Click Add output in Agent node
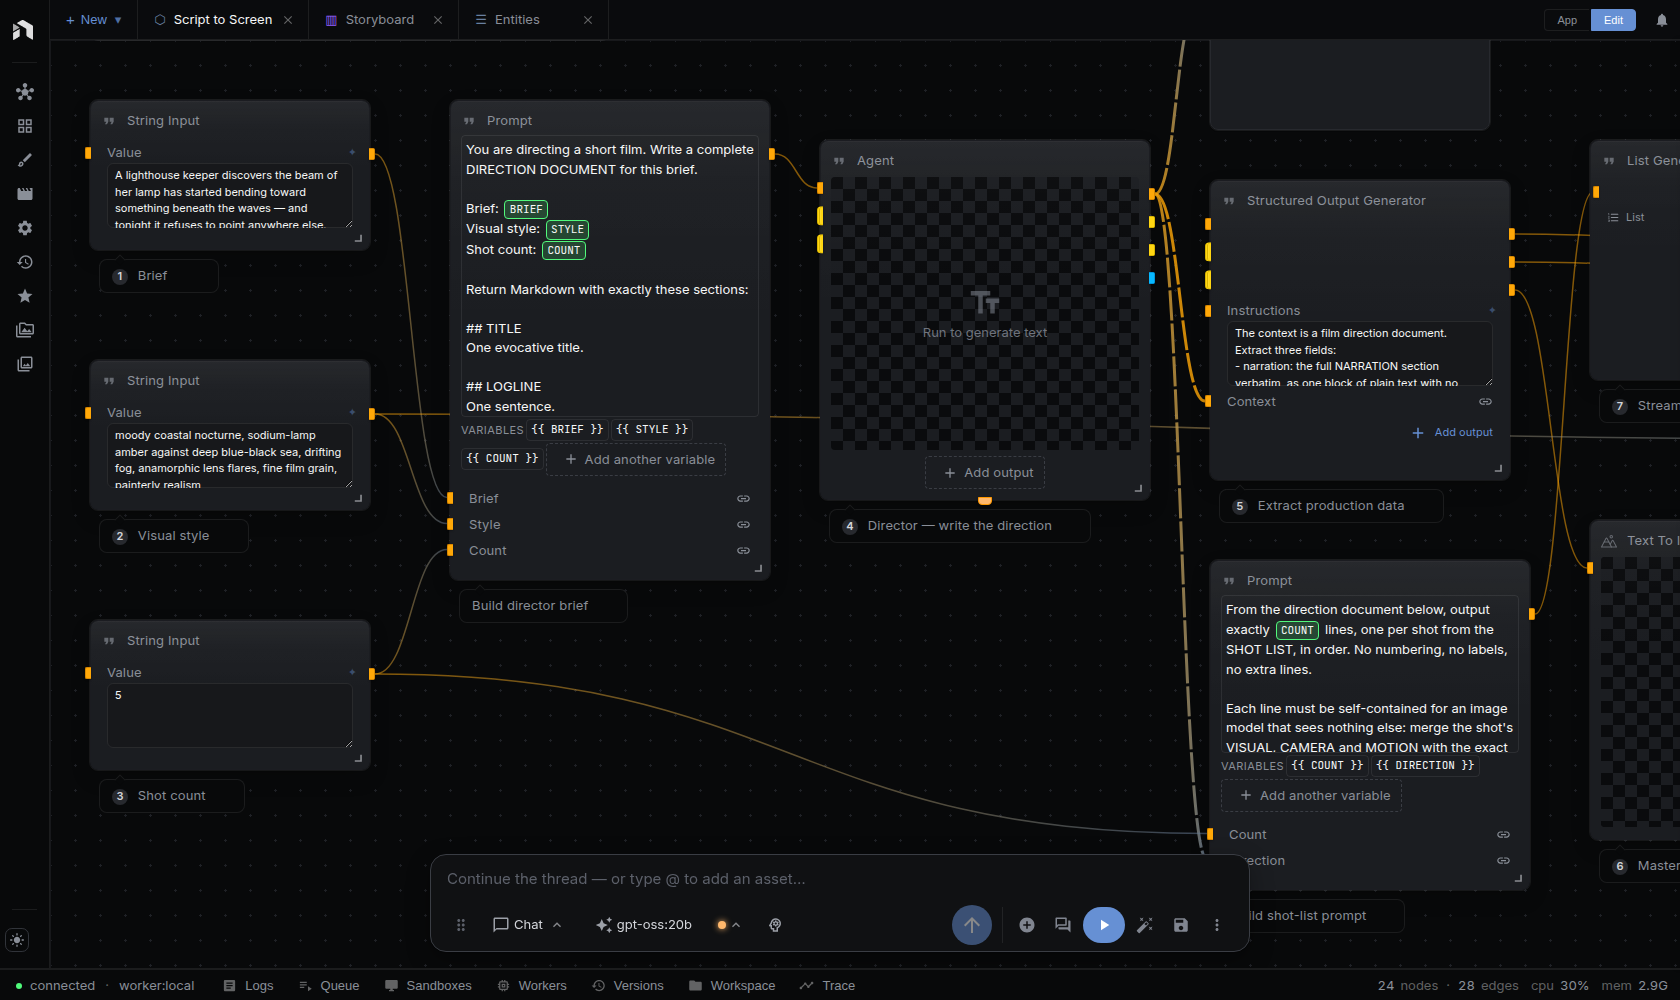 tap(985, 473)
